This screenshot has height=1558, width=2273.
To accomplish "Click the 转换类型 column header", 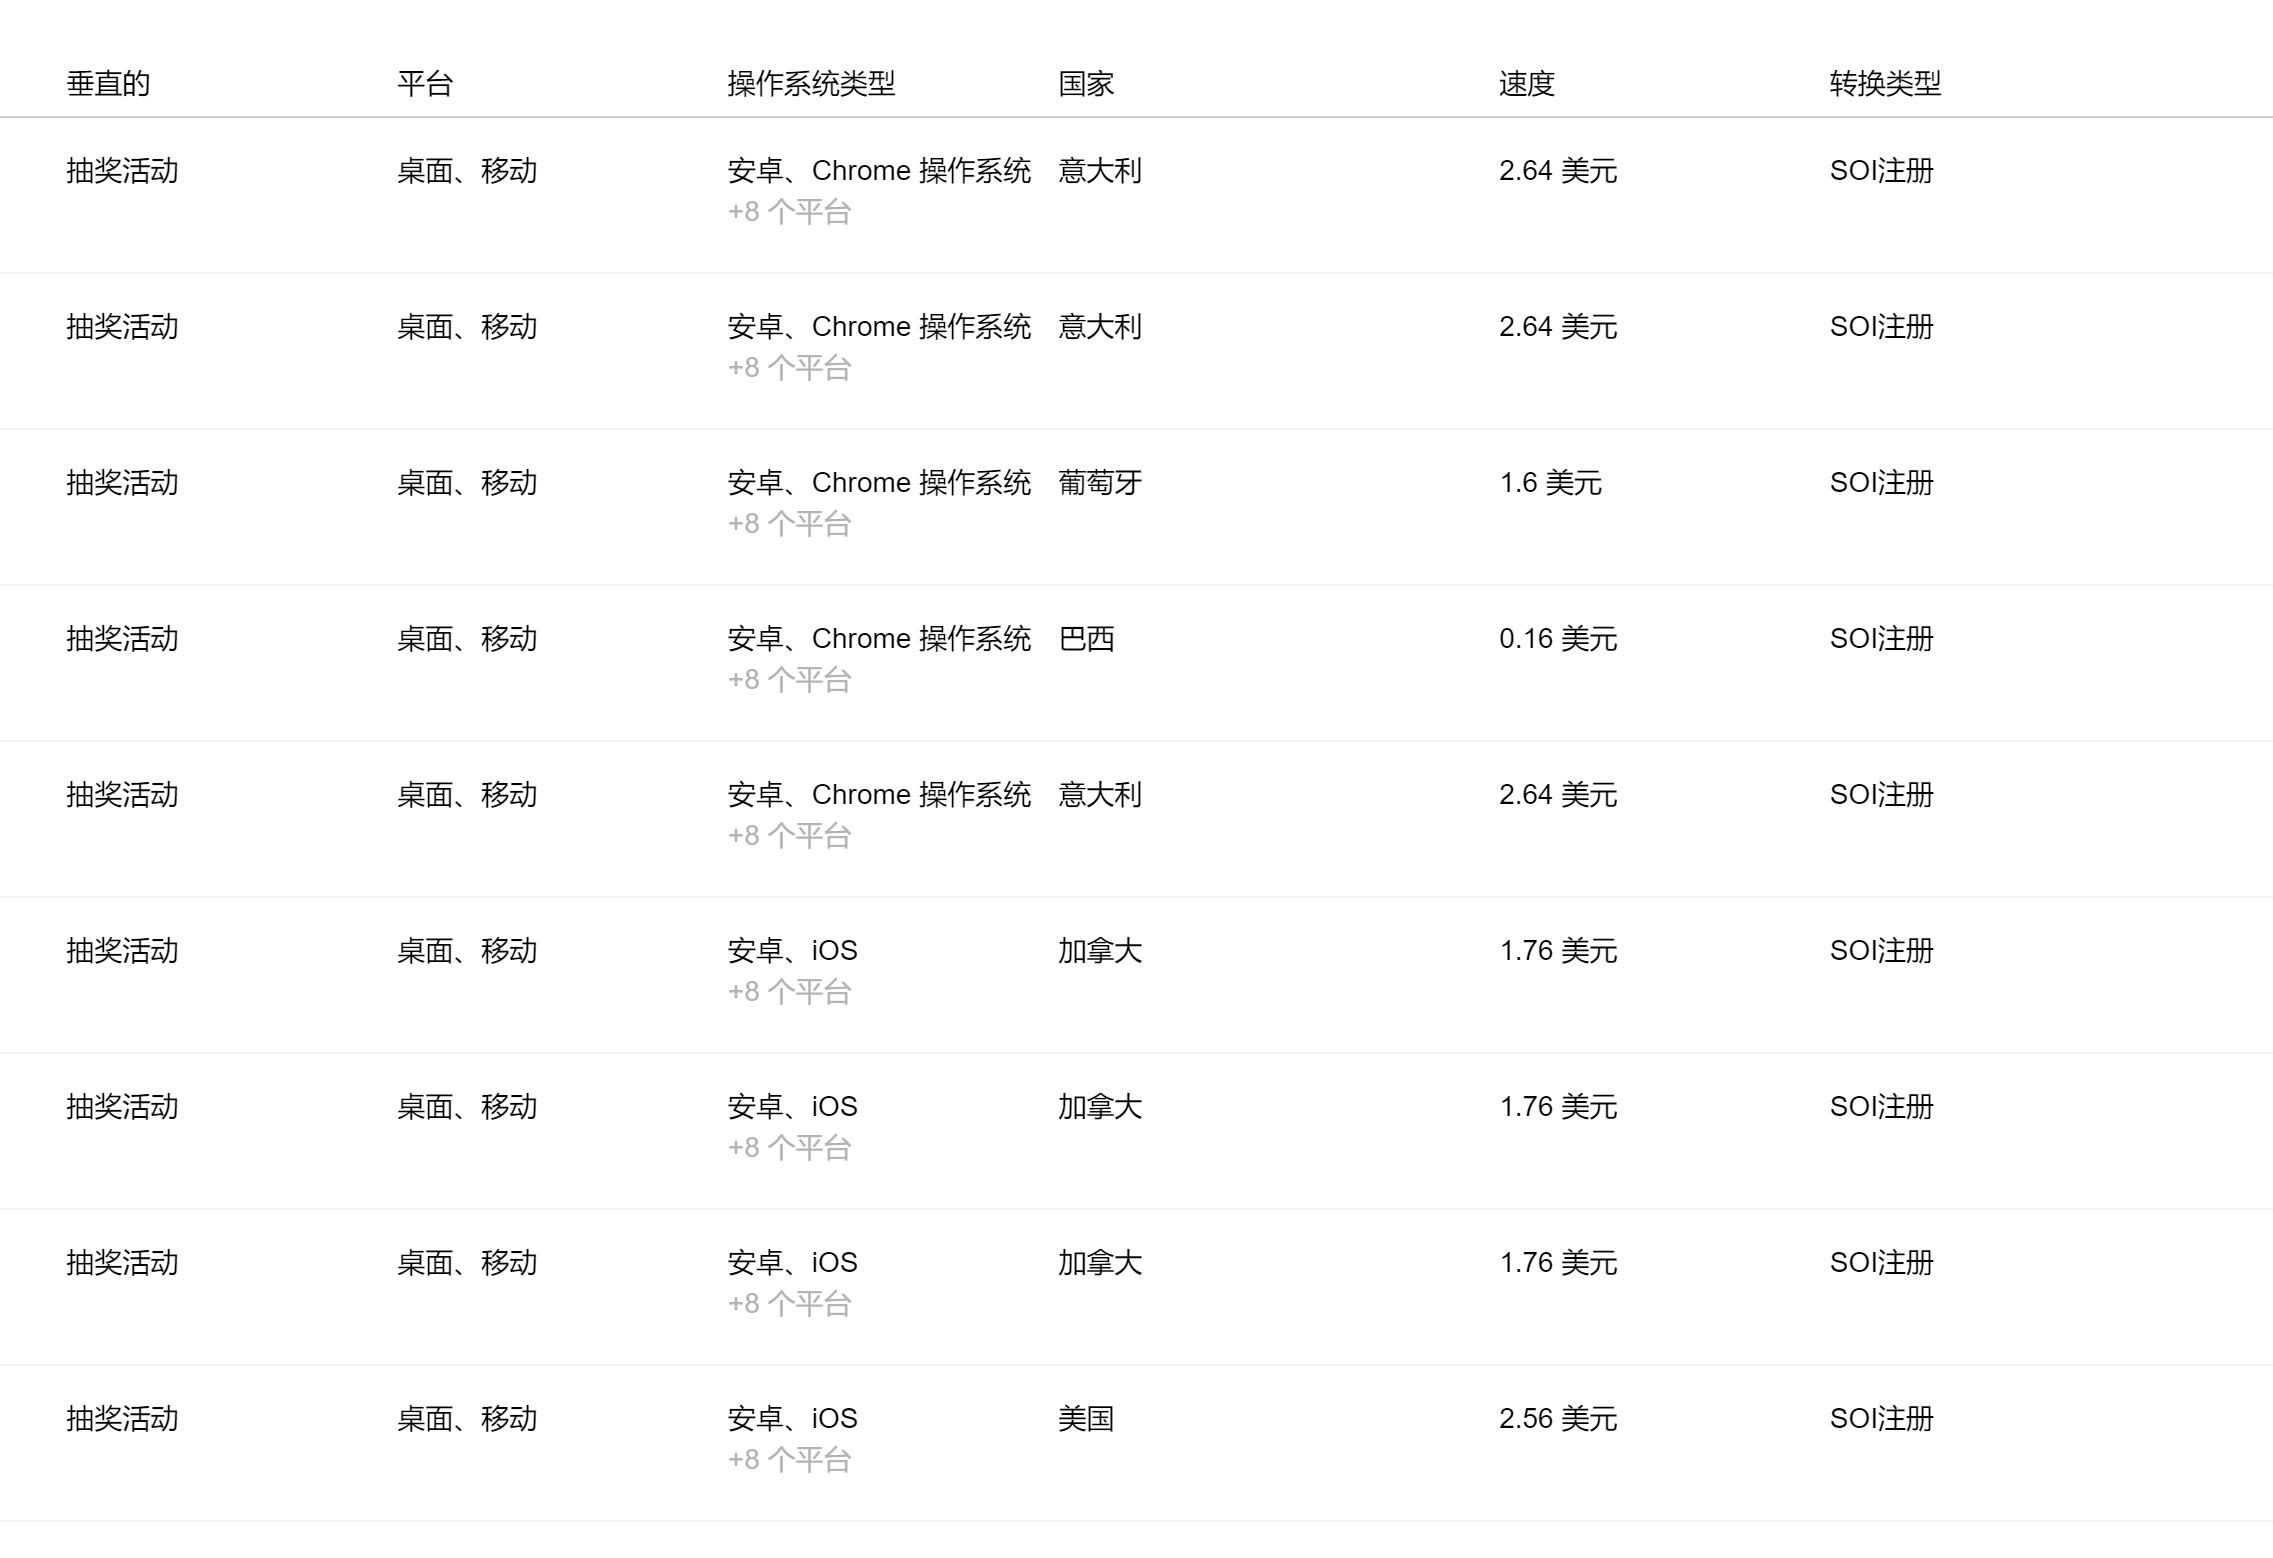I will pyautogui.click(x=1885, y=83).
